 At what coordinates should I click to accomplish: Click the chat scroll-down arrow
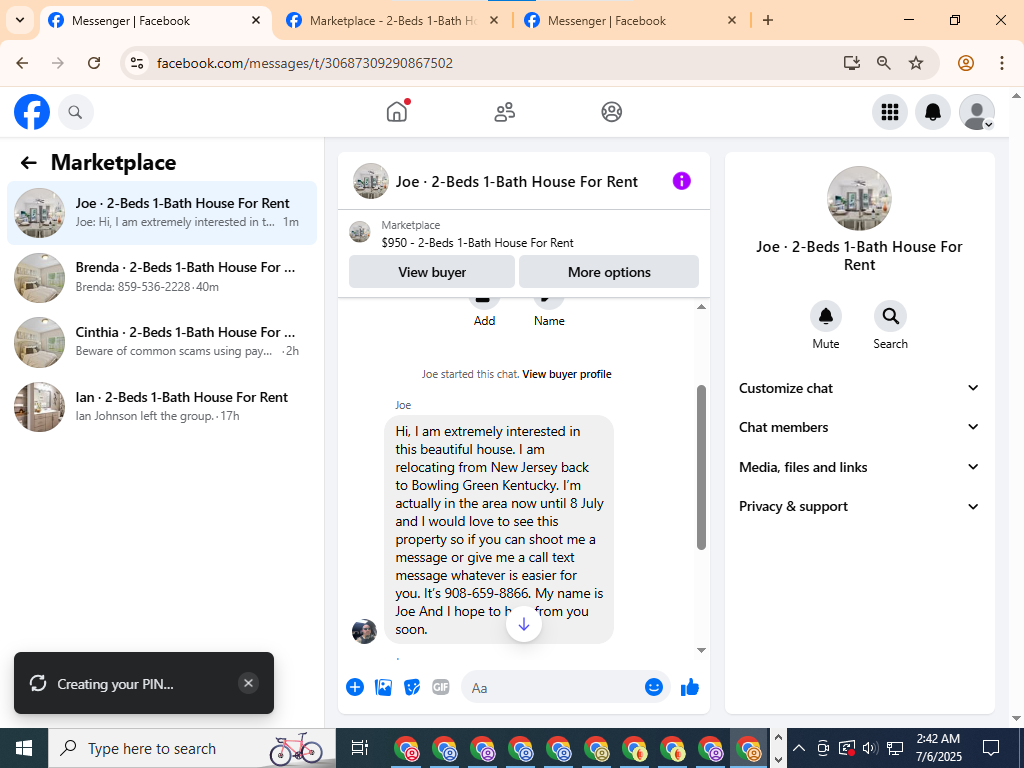coord(701,650)
